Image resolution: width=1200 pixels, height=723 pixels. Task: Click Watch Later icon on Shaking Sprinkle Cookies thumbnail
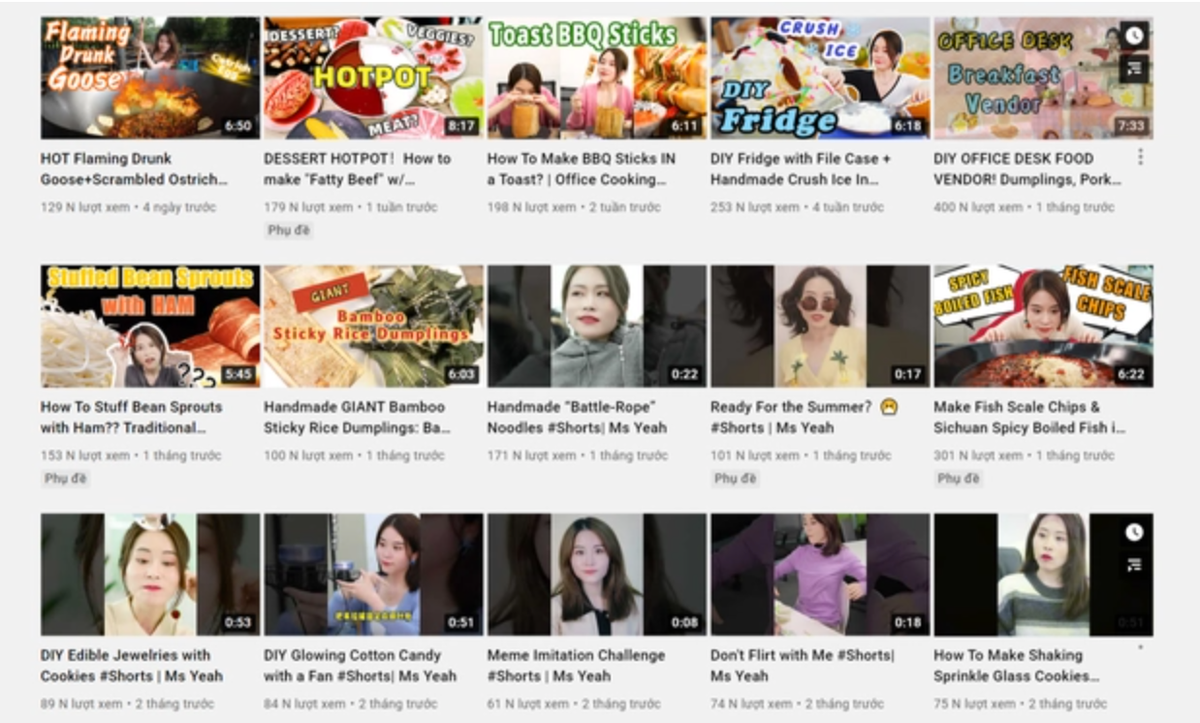point(1133,530)
